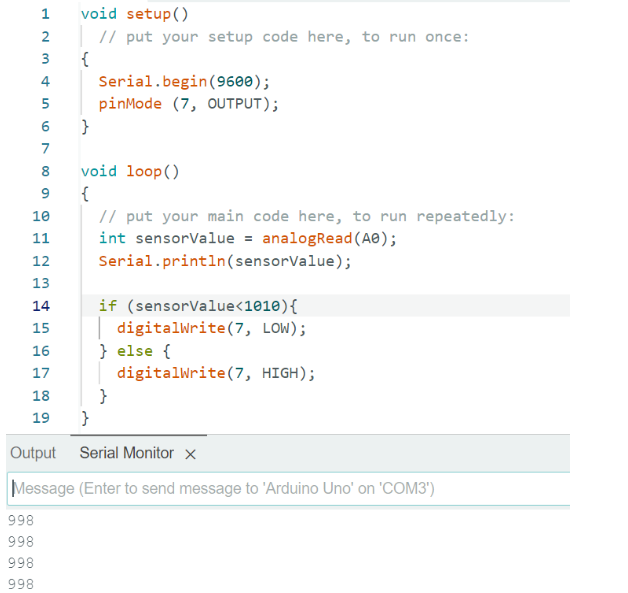Click the opening brace on line 3
The image size is (628, 593).
(x=85, y=60)
